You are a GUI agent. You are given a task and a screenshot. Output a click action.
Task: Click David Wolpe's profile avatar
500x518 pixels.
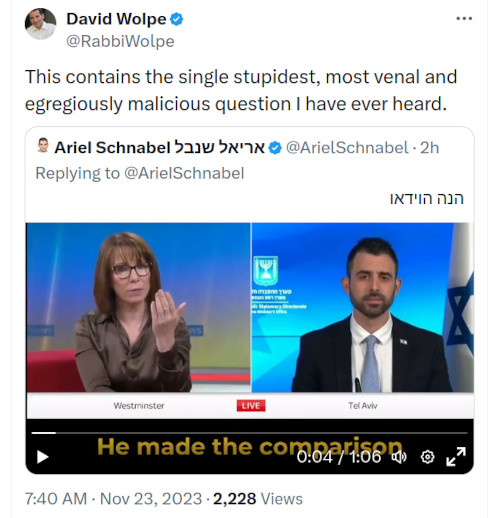point(40,24)
